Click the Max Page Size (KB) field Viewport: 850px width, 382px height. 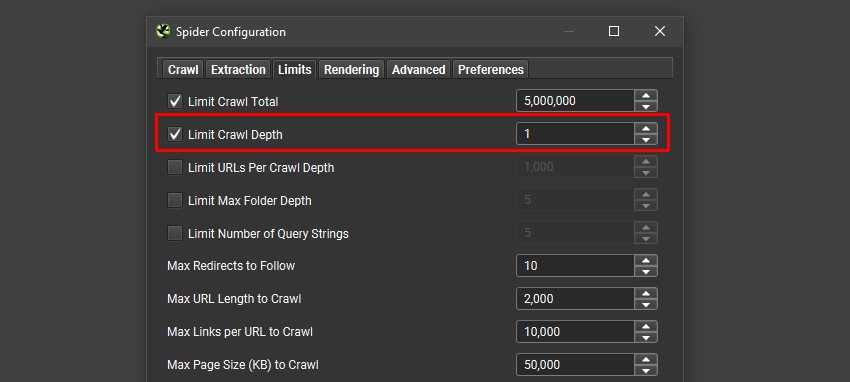pos(575,365)
